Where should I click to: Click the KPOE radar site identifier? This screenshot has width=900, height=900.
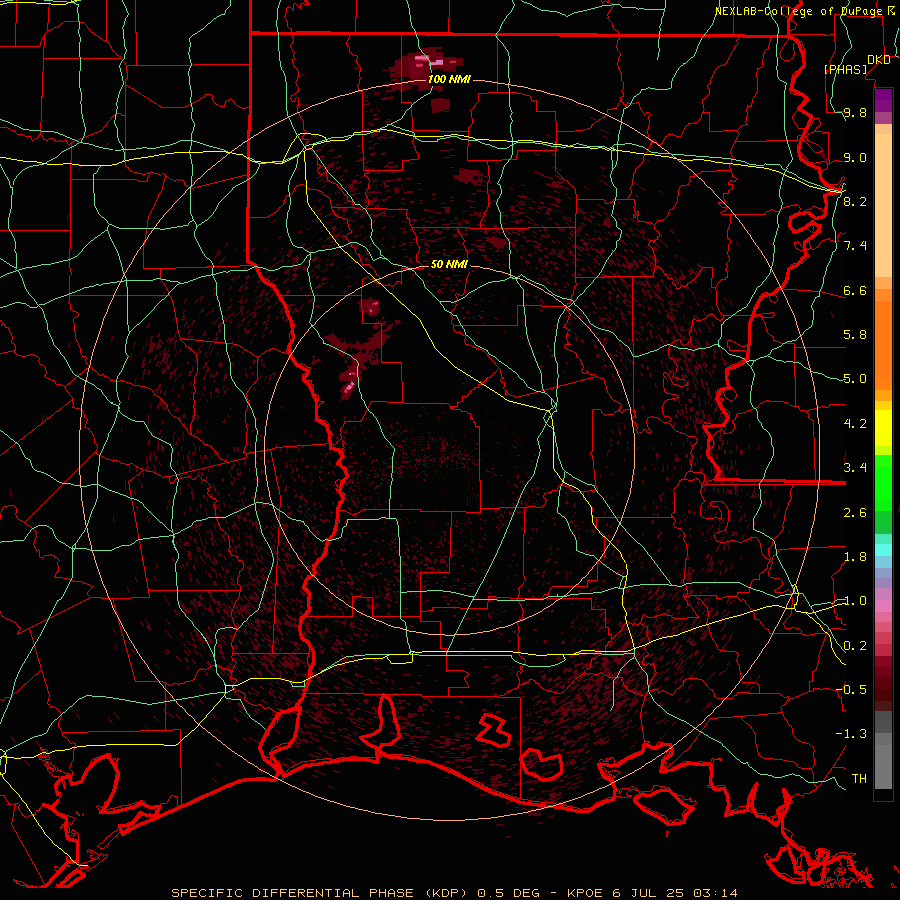pos(585,893)
